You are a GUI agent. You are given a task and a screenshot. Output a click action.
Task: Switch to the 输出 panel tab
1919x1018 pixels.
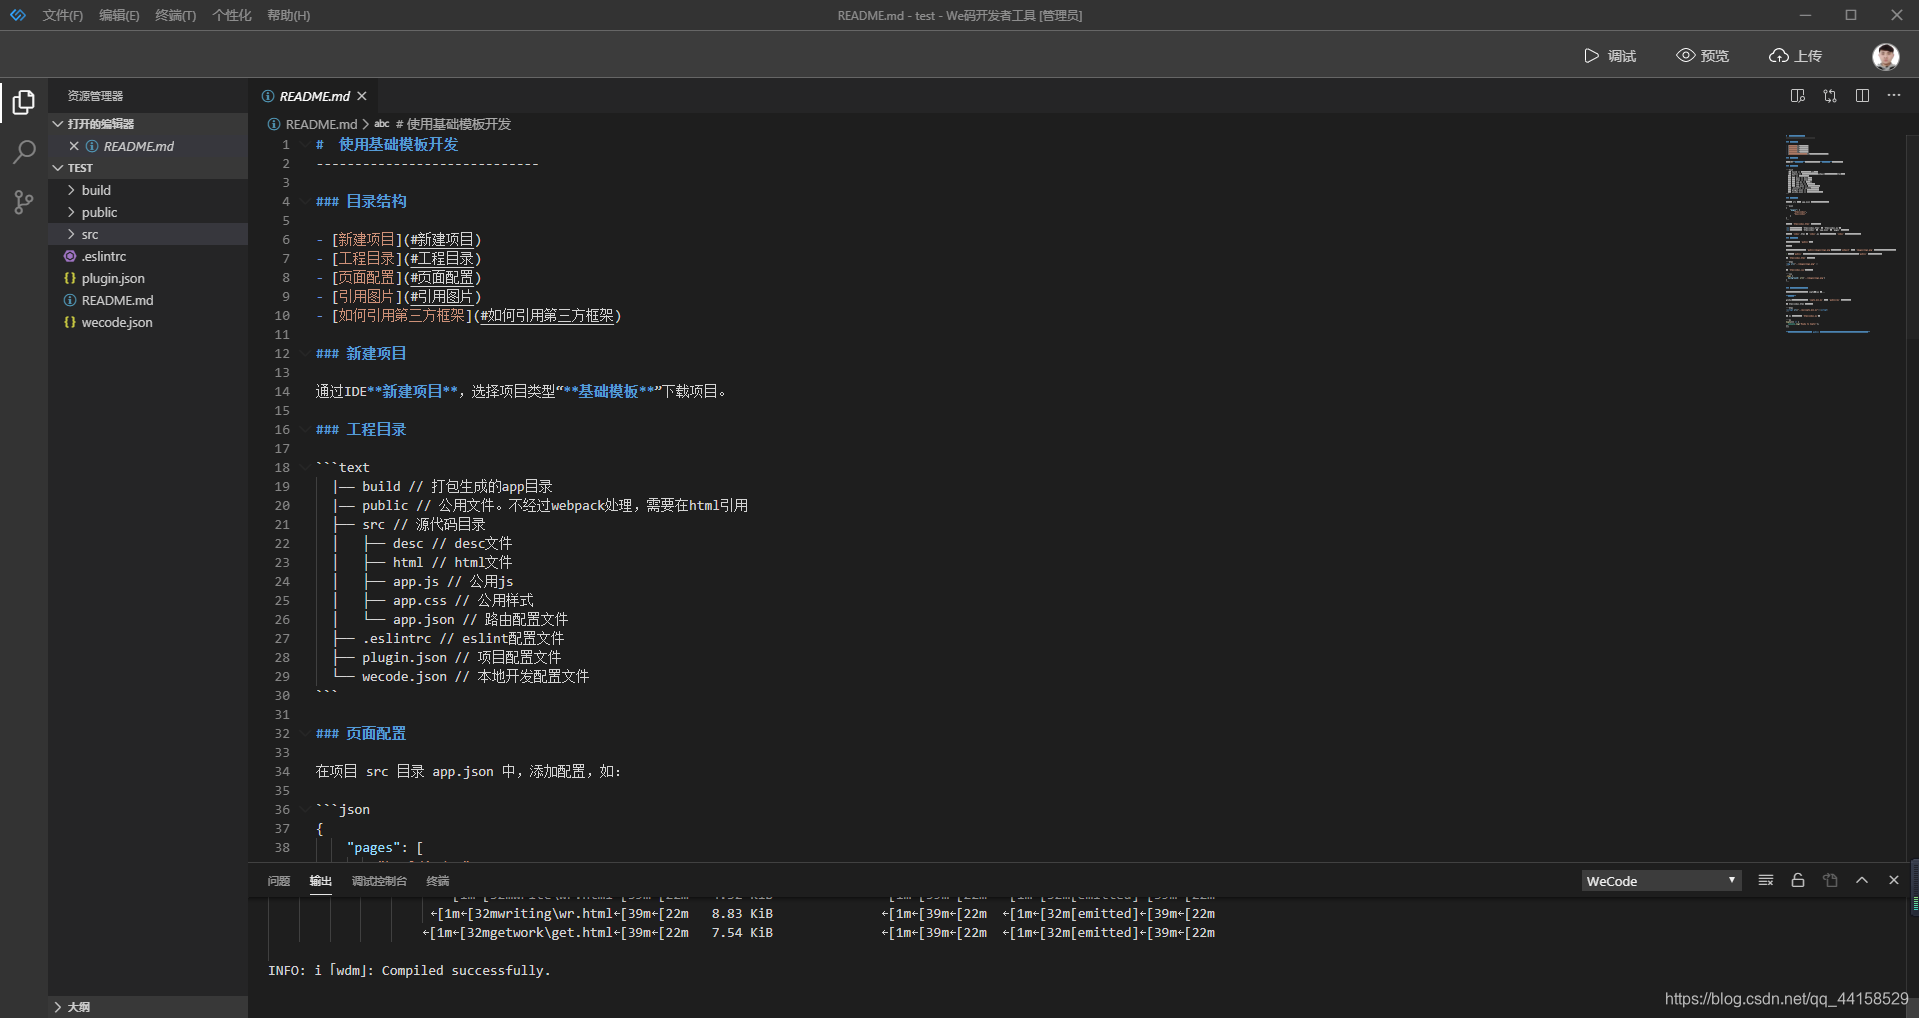tap(320, 881)
